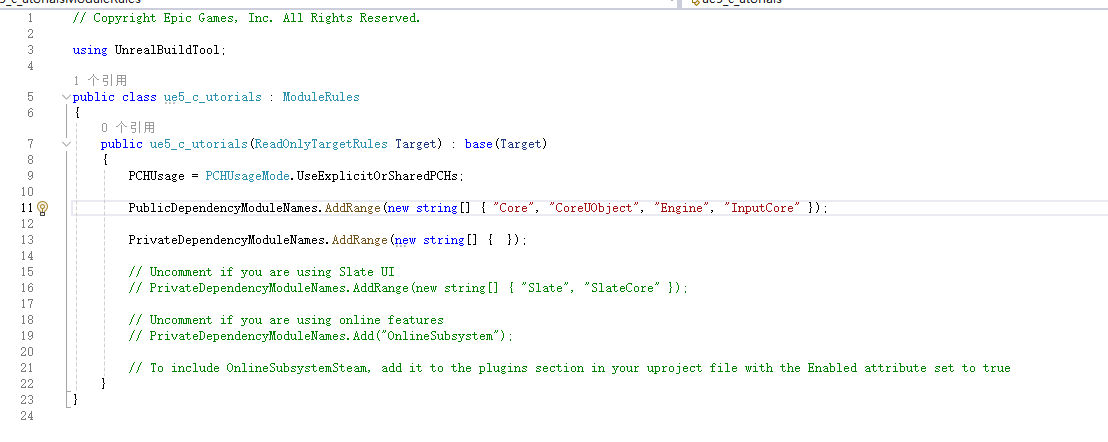Viewport: 1108px width, 442px height.
Task: Click the lightbulb quick actions icon
Action: pos(43,208)
